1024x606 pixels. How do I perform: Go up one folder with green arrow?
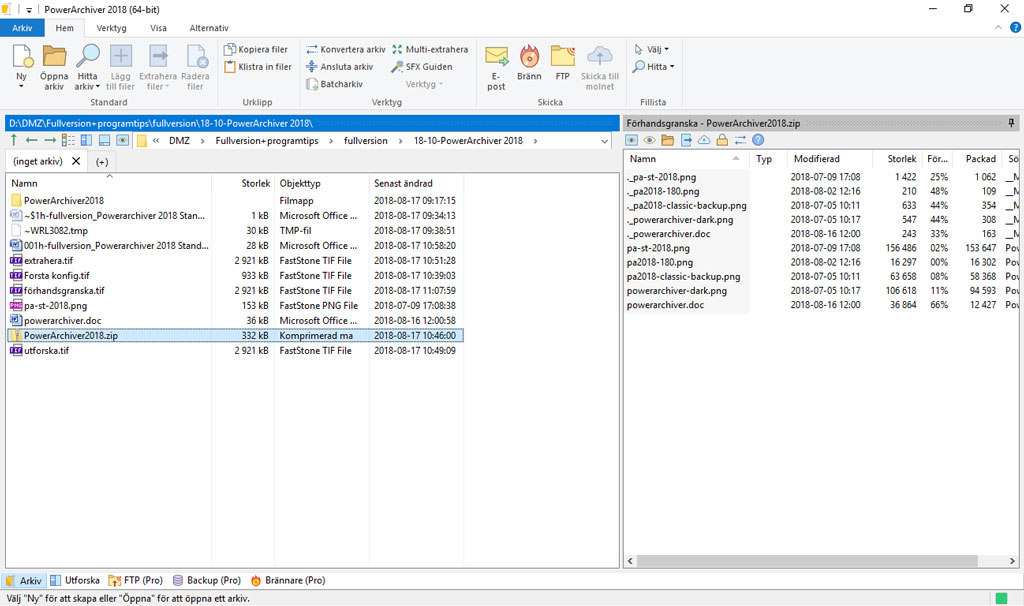14,140
